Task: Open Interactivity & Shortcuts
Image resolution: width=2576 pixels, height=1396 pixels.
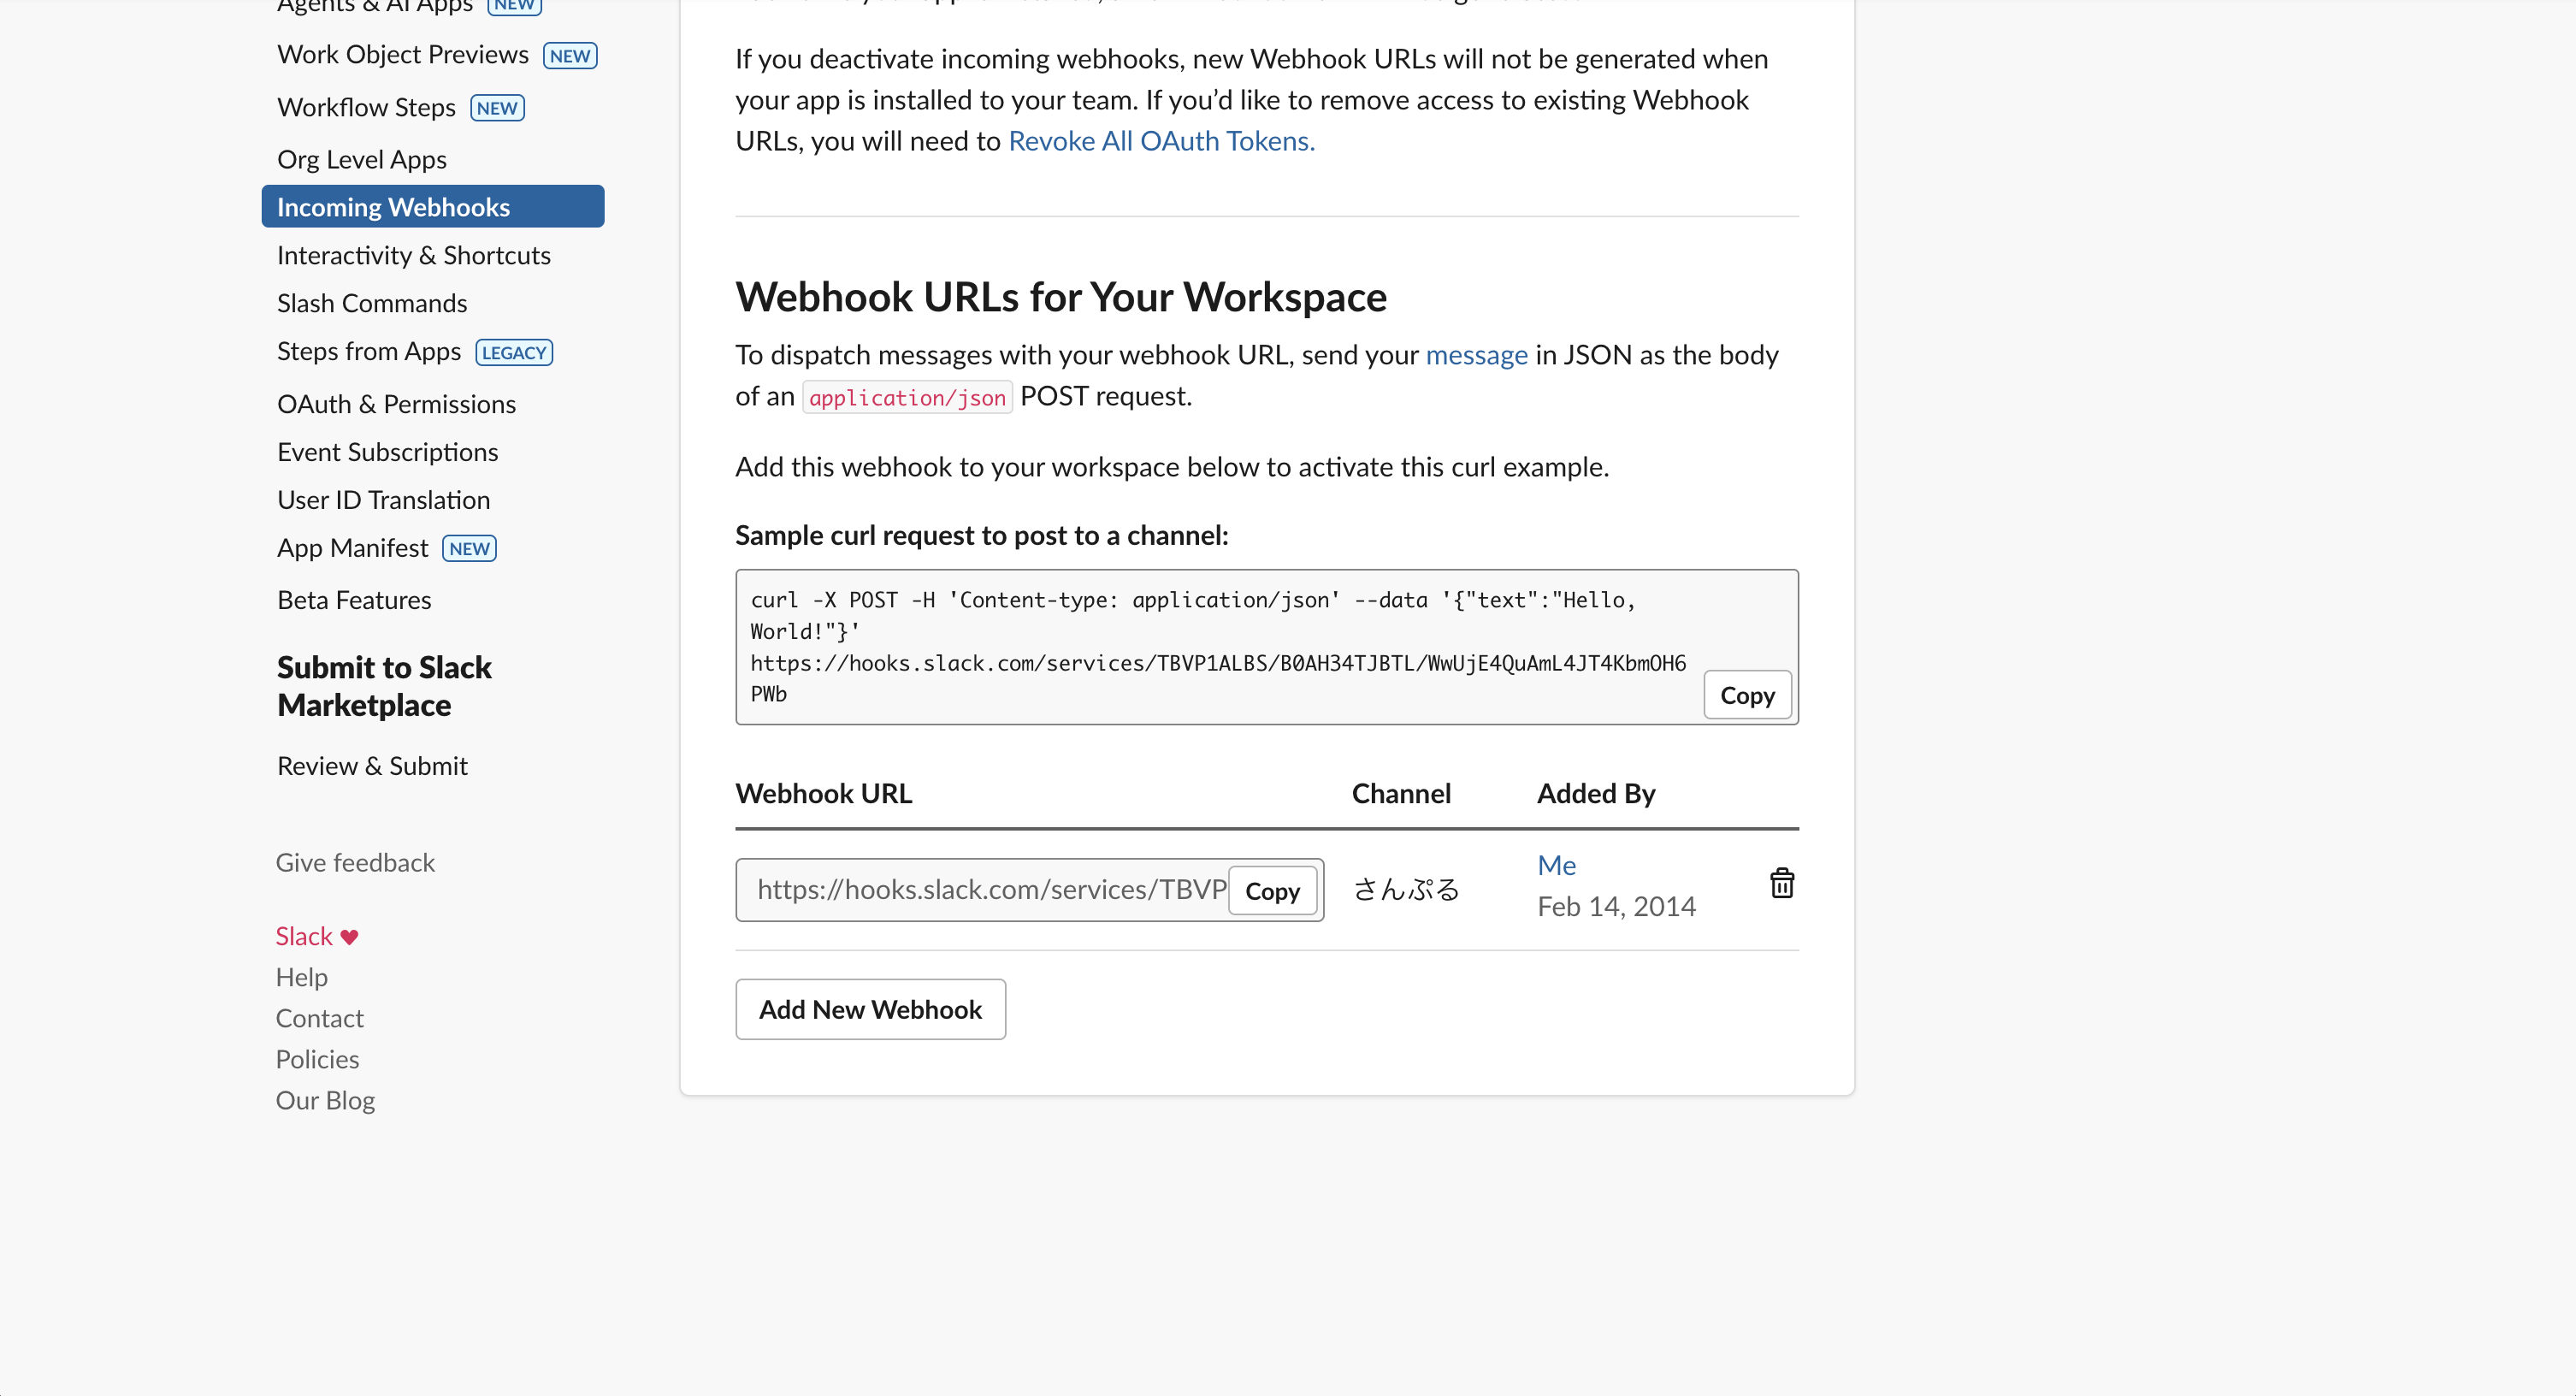Action: pos(413,255)
